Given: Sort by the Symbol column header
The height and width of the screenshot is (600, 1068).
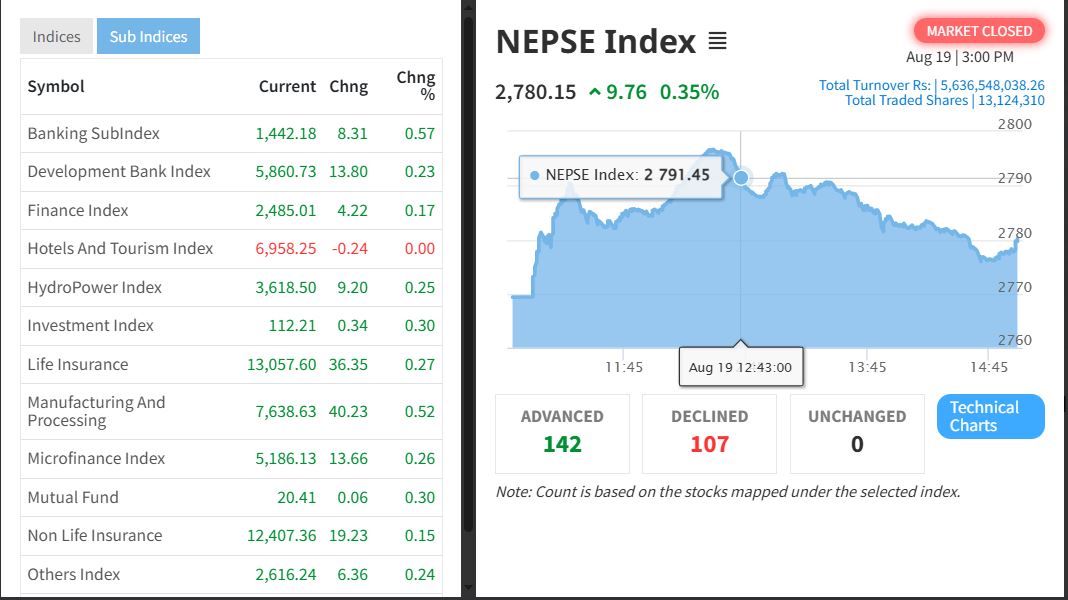Looking at the screenshot, I should pos(56,87).
